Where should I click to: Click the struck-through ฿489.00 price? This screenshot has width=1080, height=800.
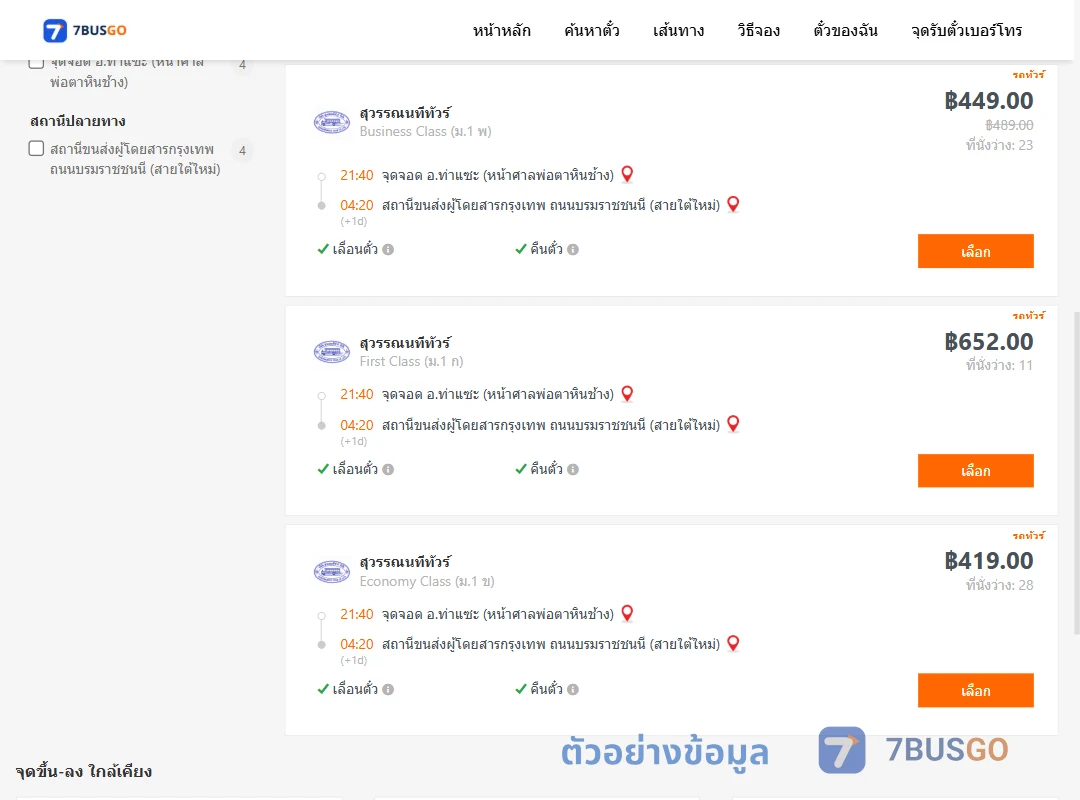pyautogui.click(x=1009, y=125)
